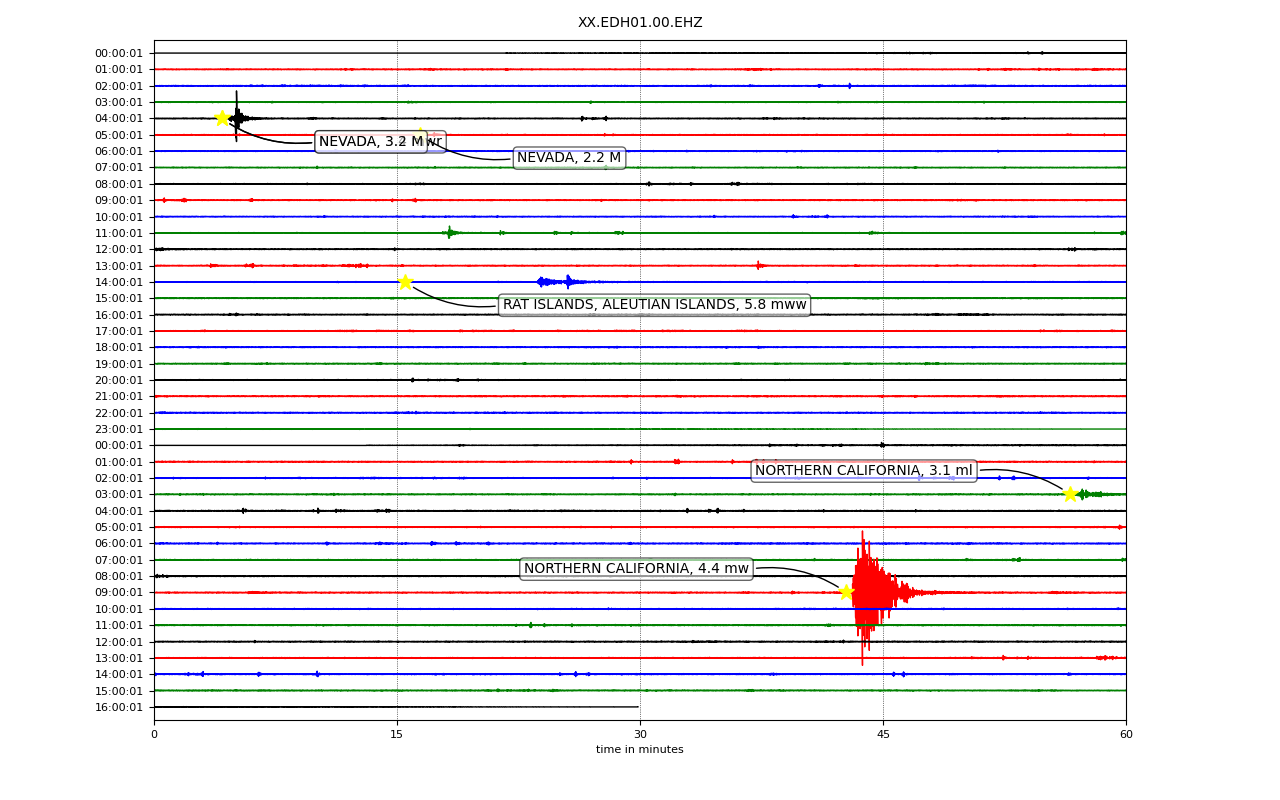This screenshot has height=800, width=1280.
Task: Click the green waveform burst on 11:00:01 trace
Action: click(x=451, y=233)
